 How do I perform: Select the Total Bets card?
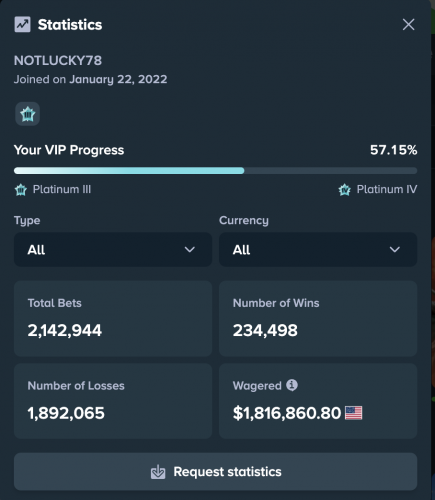(x=113, y=318)
